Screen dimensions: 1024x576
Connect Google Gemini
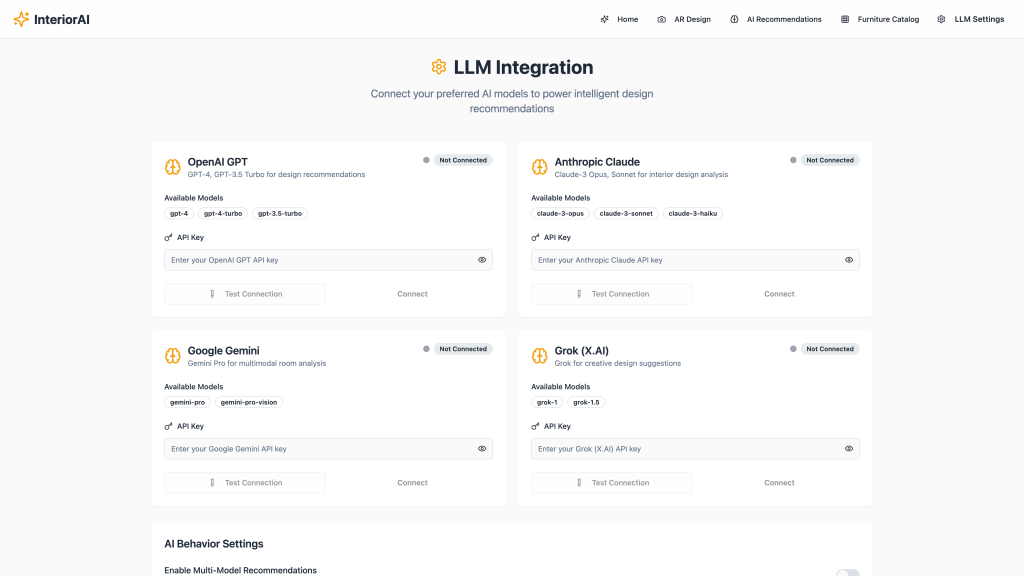pyautogui.click(x=412, y=483)
